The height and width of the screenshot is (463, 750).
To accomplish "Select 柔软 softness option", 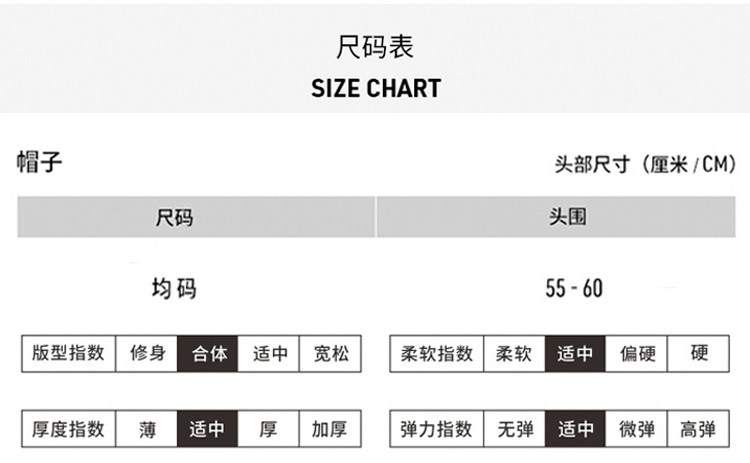I will coord(514,353).
